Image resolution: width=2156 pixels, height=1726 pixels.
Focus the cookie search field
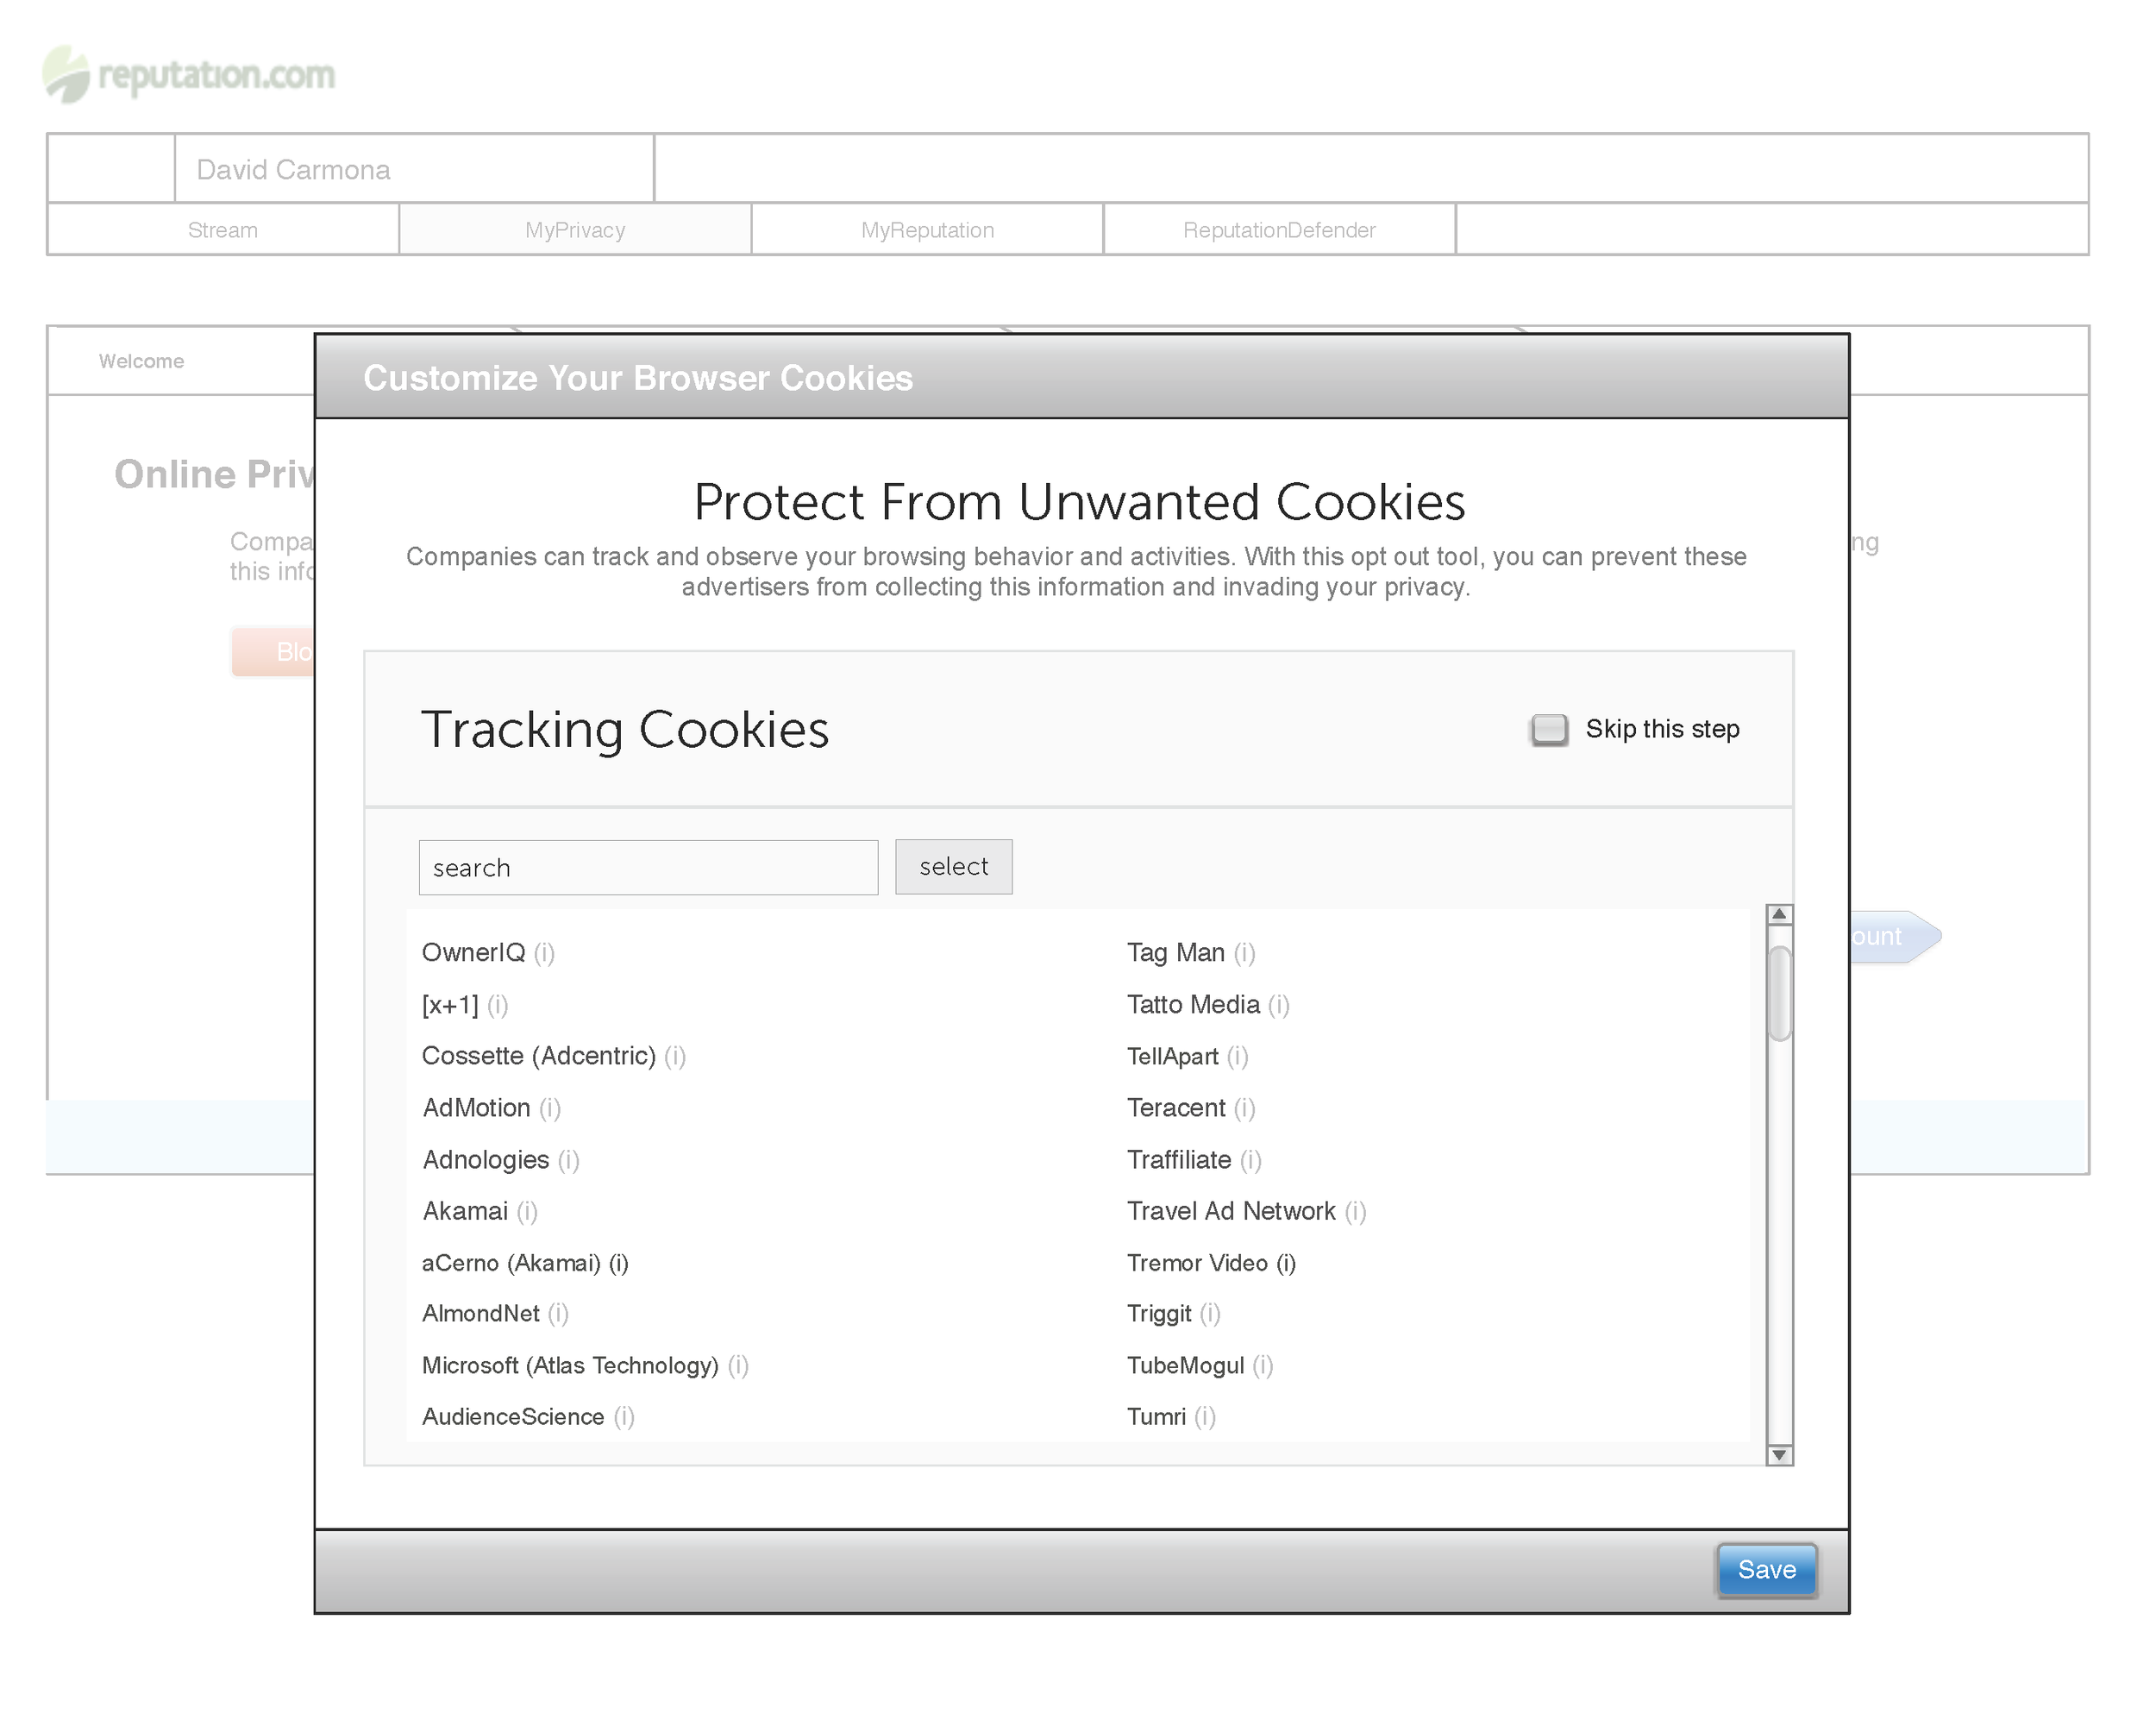[x=649, y=868]
